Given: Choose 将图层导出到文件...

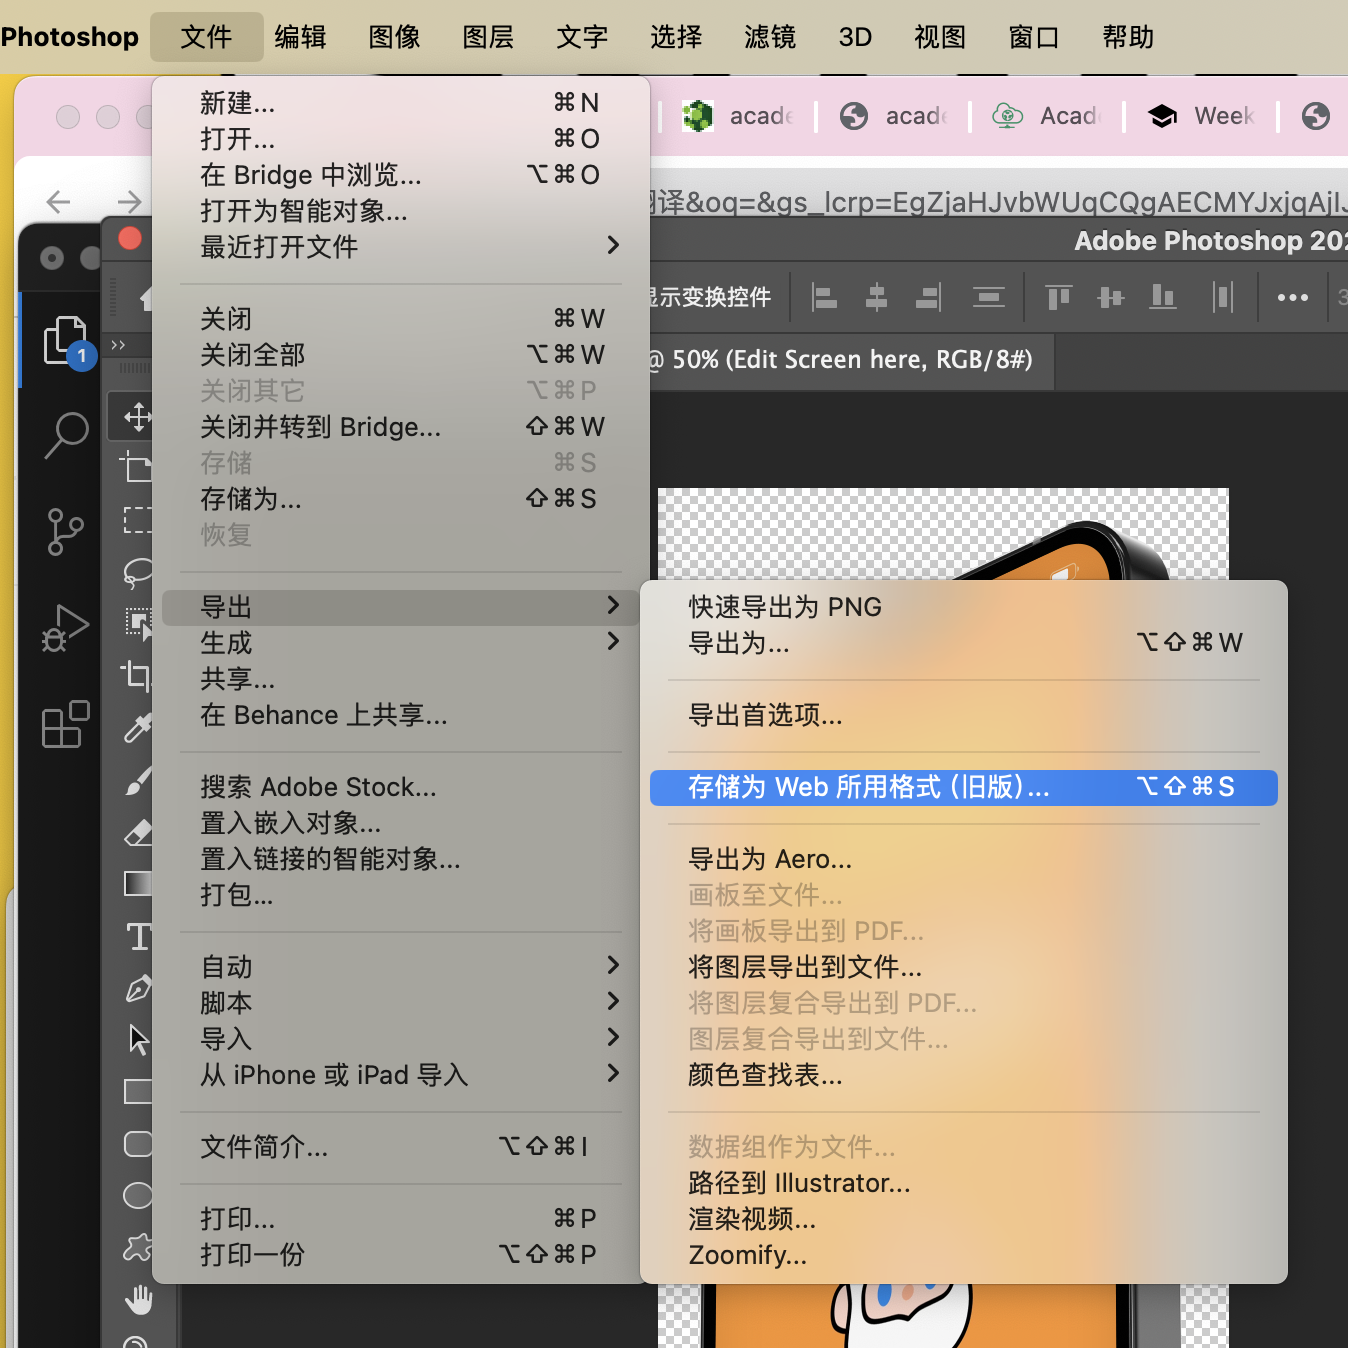Looking at the screenshot, I should click(x=964, y=966).
